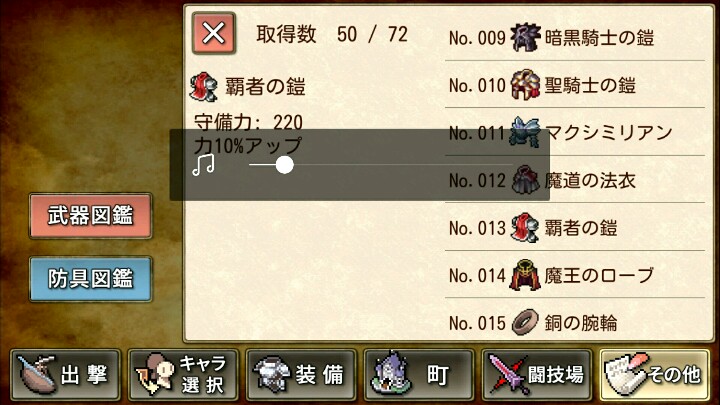Image resolution: width=720 pixels, height=405 pixels.
Task: Go to the 出撃 sortie menu
Action: (65, 375)
